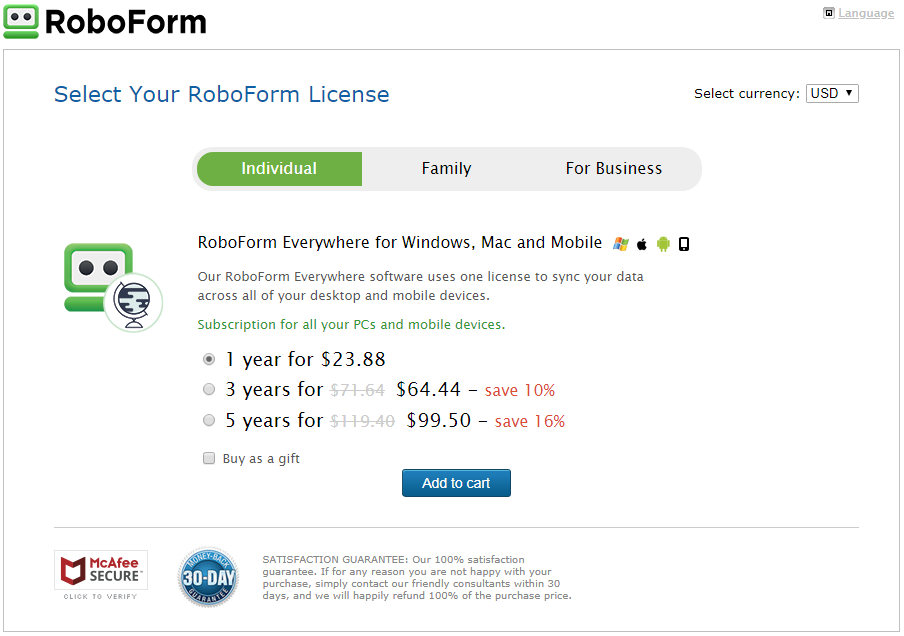904x636 pixels.
Task: Switch to the Individual license tab
Action: pyautogui.click(x=279, y=168)
